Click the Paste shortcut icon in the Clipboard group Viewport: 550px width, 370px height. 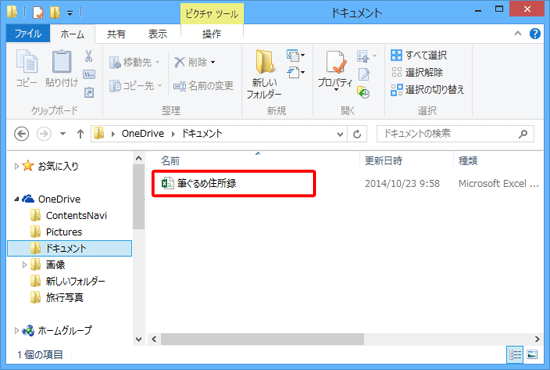pos(89,93)
